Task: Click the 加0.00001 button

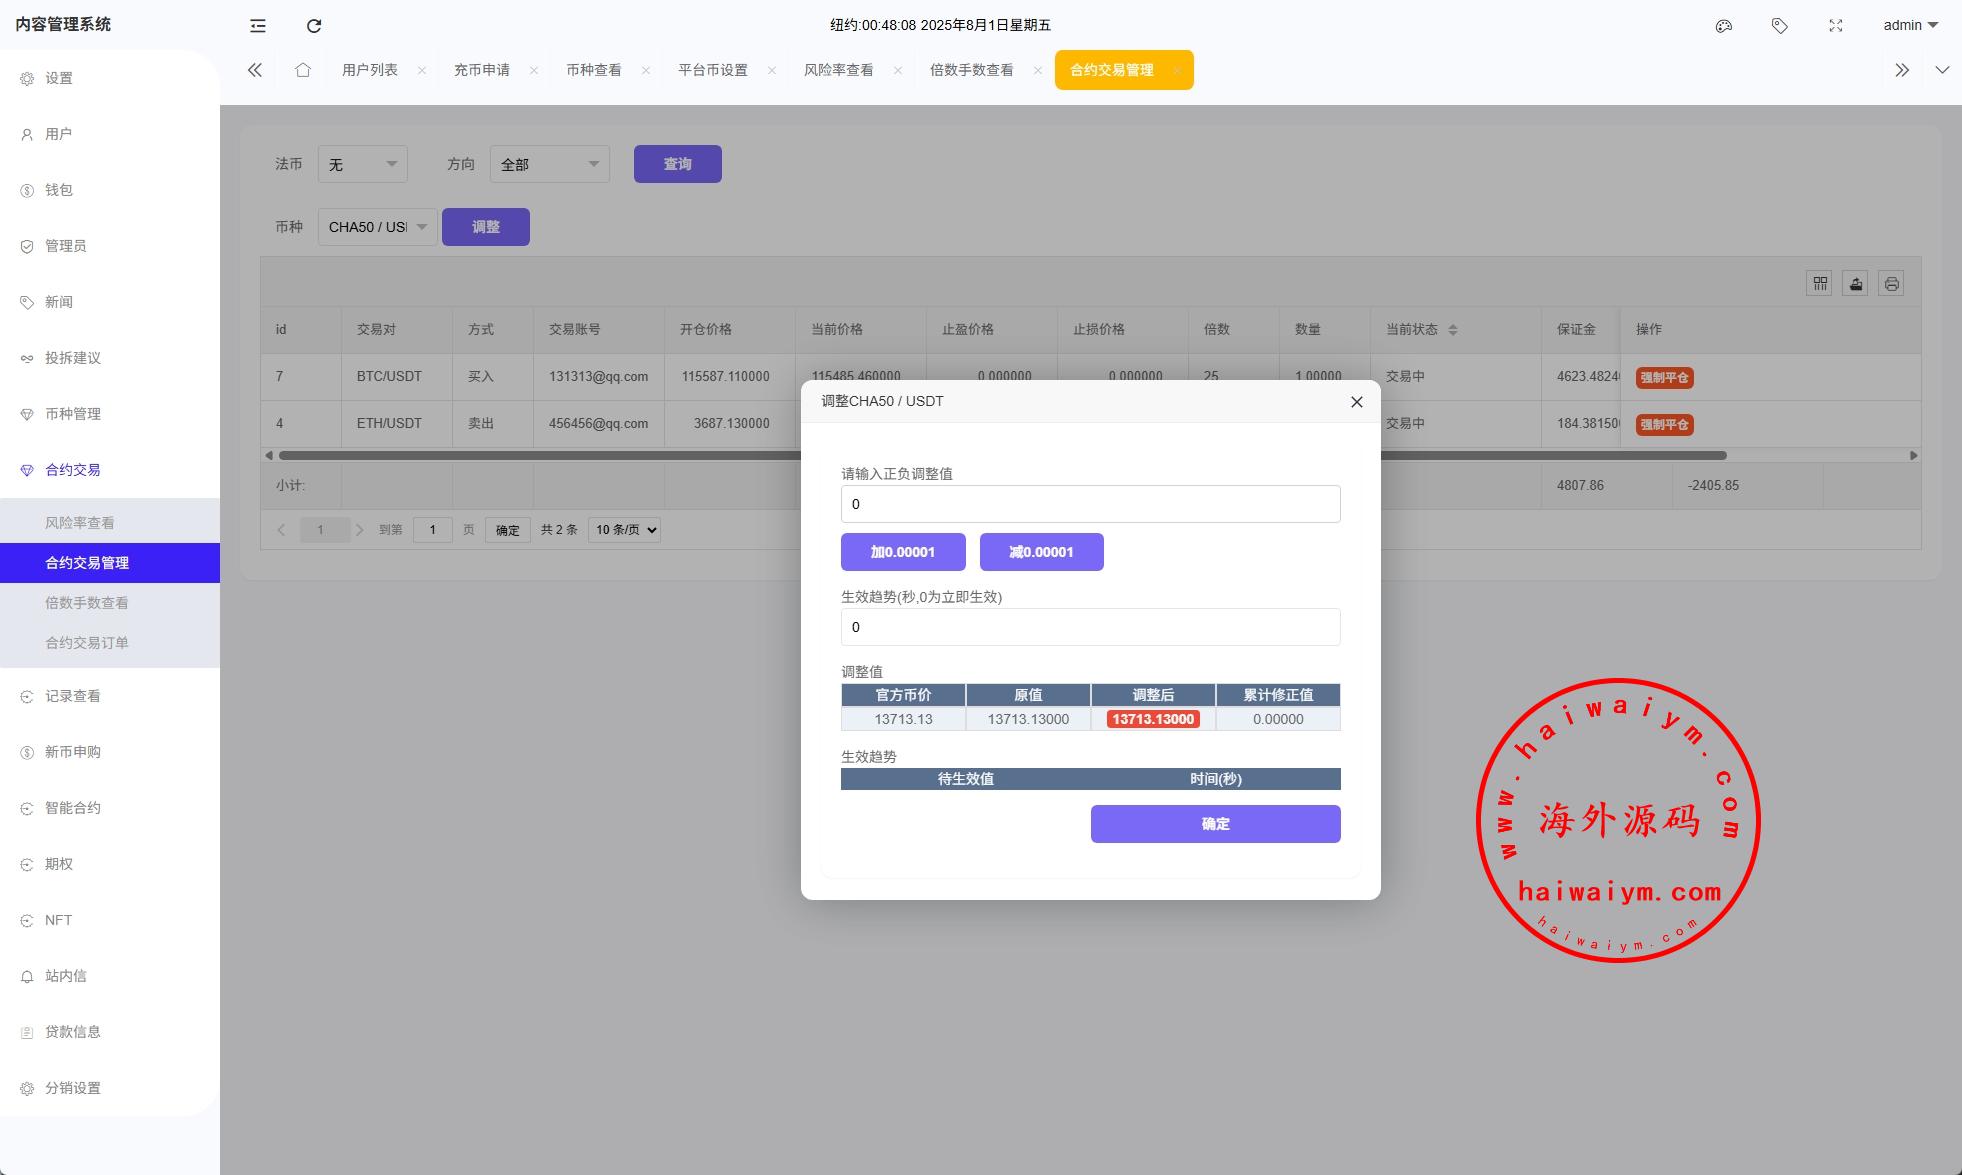Action: [903, 552]
